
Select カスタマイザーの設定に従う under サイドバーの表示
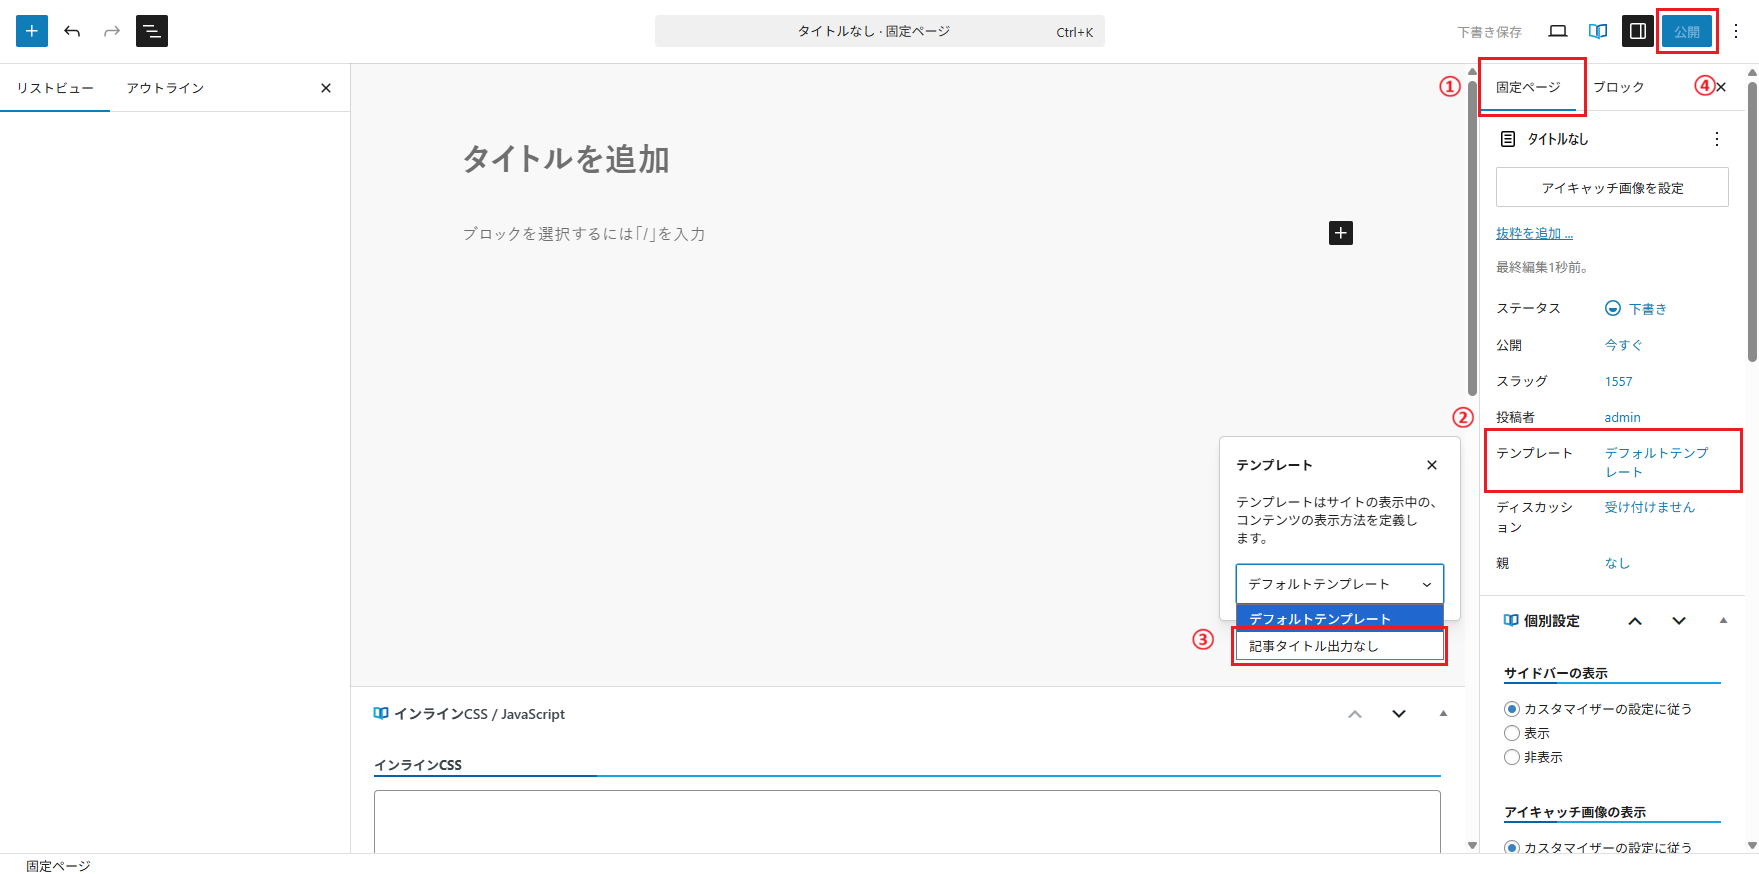1512,709
